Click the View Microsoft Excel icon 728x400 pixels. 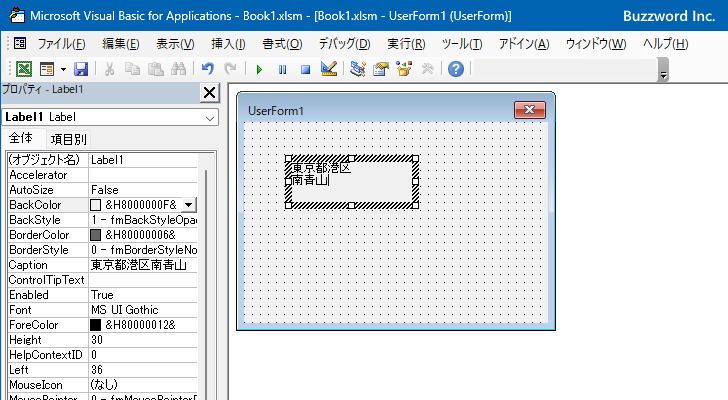(x=24, y=69)
